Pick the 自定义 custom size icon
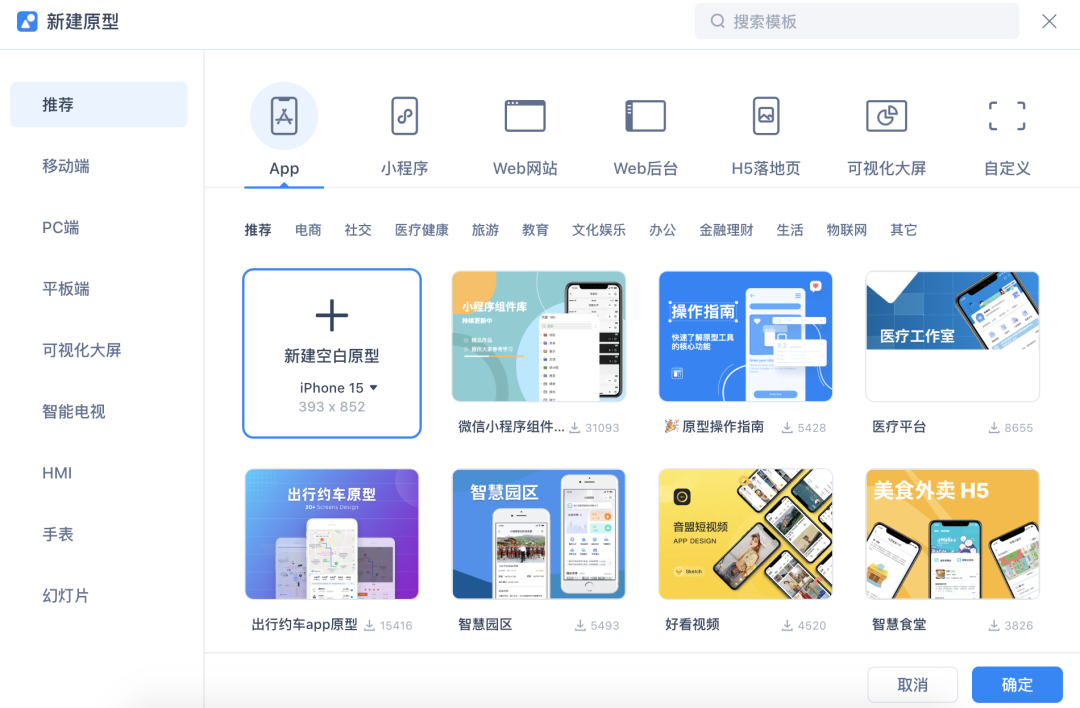Viewport: 1080px width, 708px height. coord(1007,116)
